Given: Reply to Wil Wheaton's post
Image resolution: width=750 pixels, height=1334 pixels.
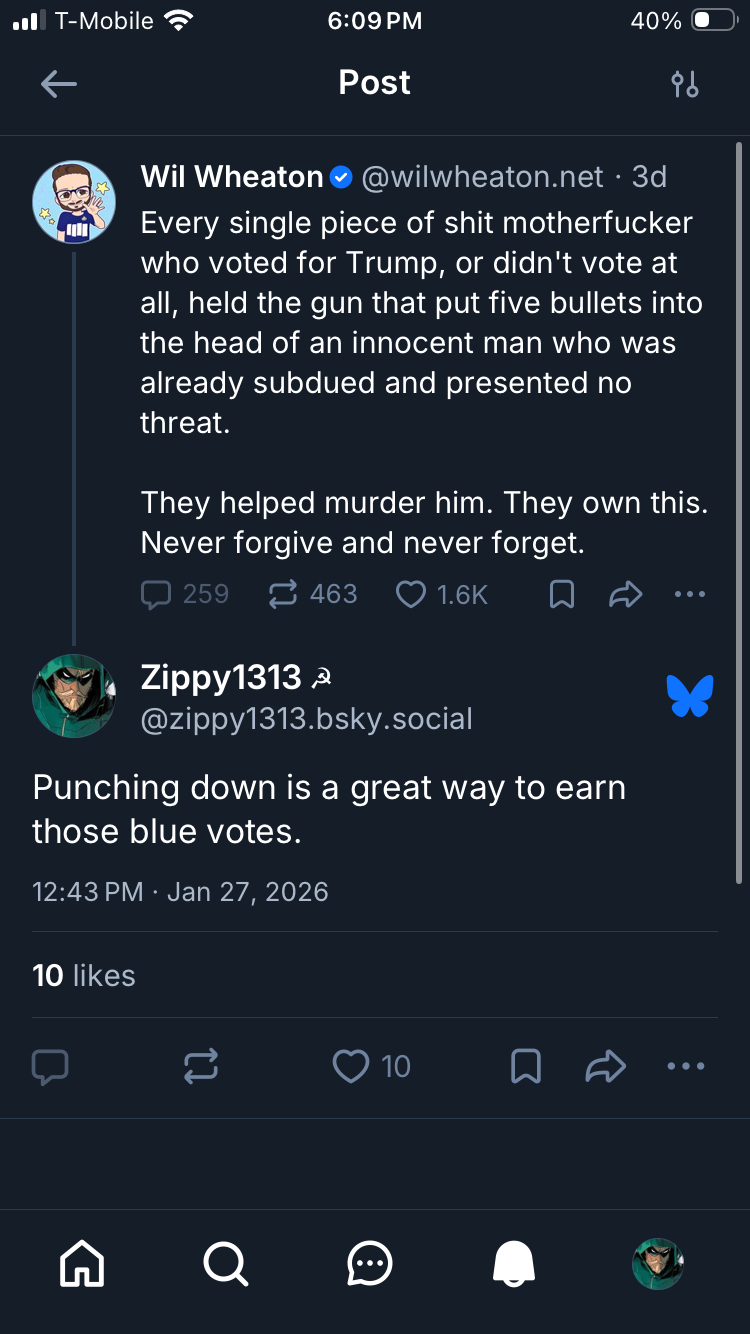Looking at the screenshot, I should coord(157,595).
